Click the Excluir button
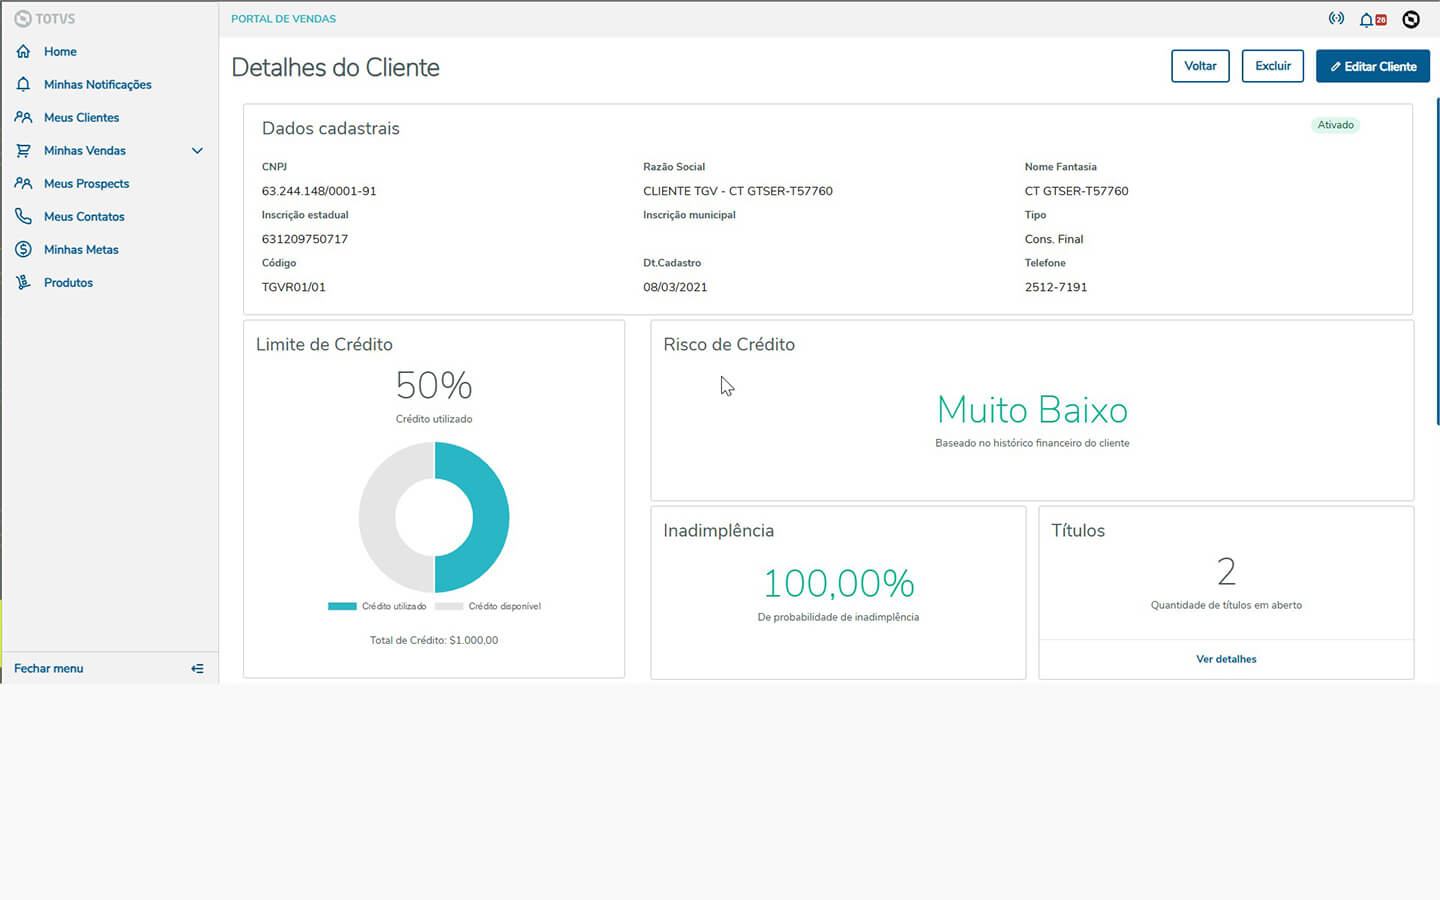 tap(1272, 66)
